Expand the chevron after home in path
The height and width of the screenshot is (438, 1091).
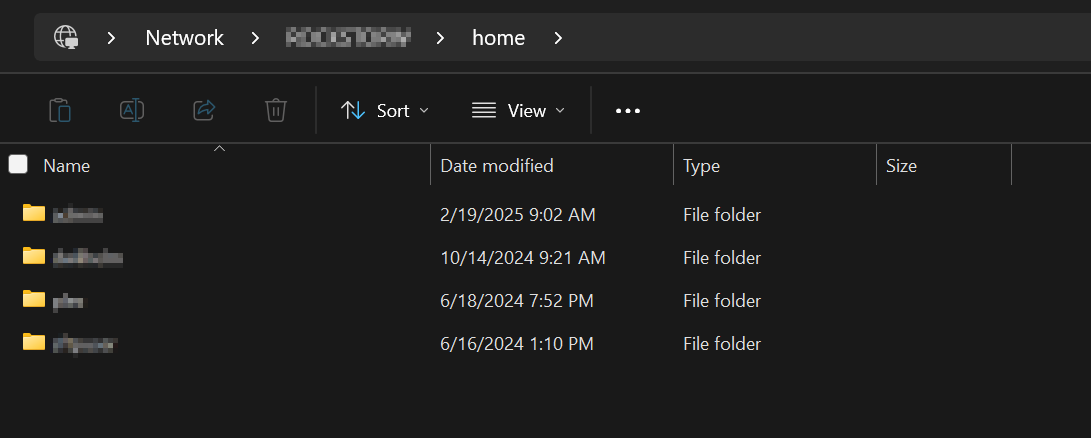point(558,38)
